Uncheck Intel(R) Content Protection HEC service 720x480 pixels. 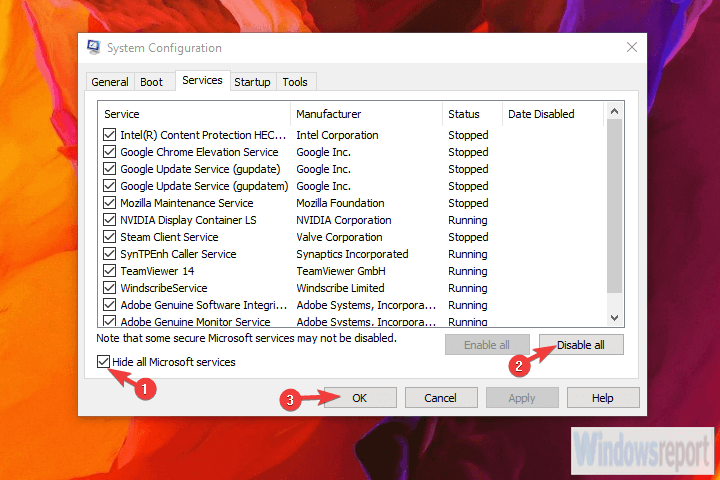(x=109, y=135)
